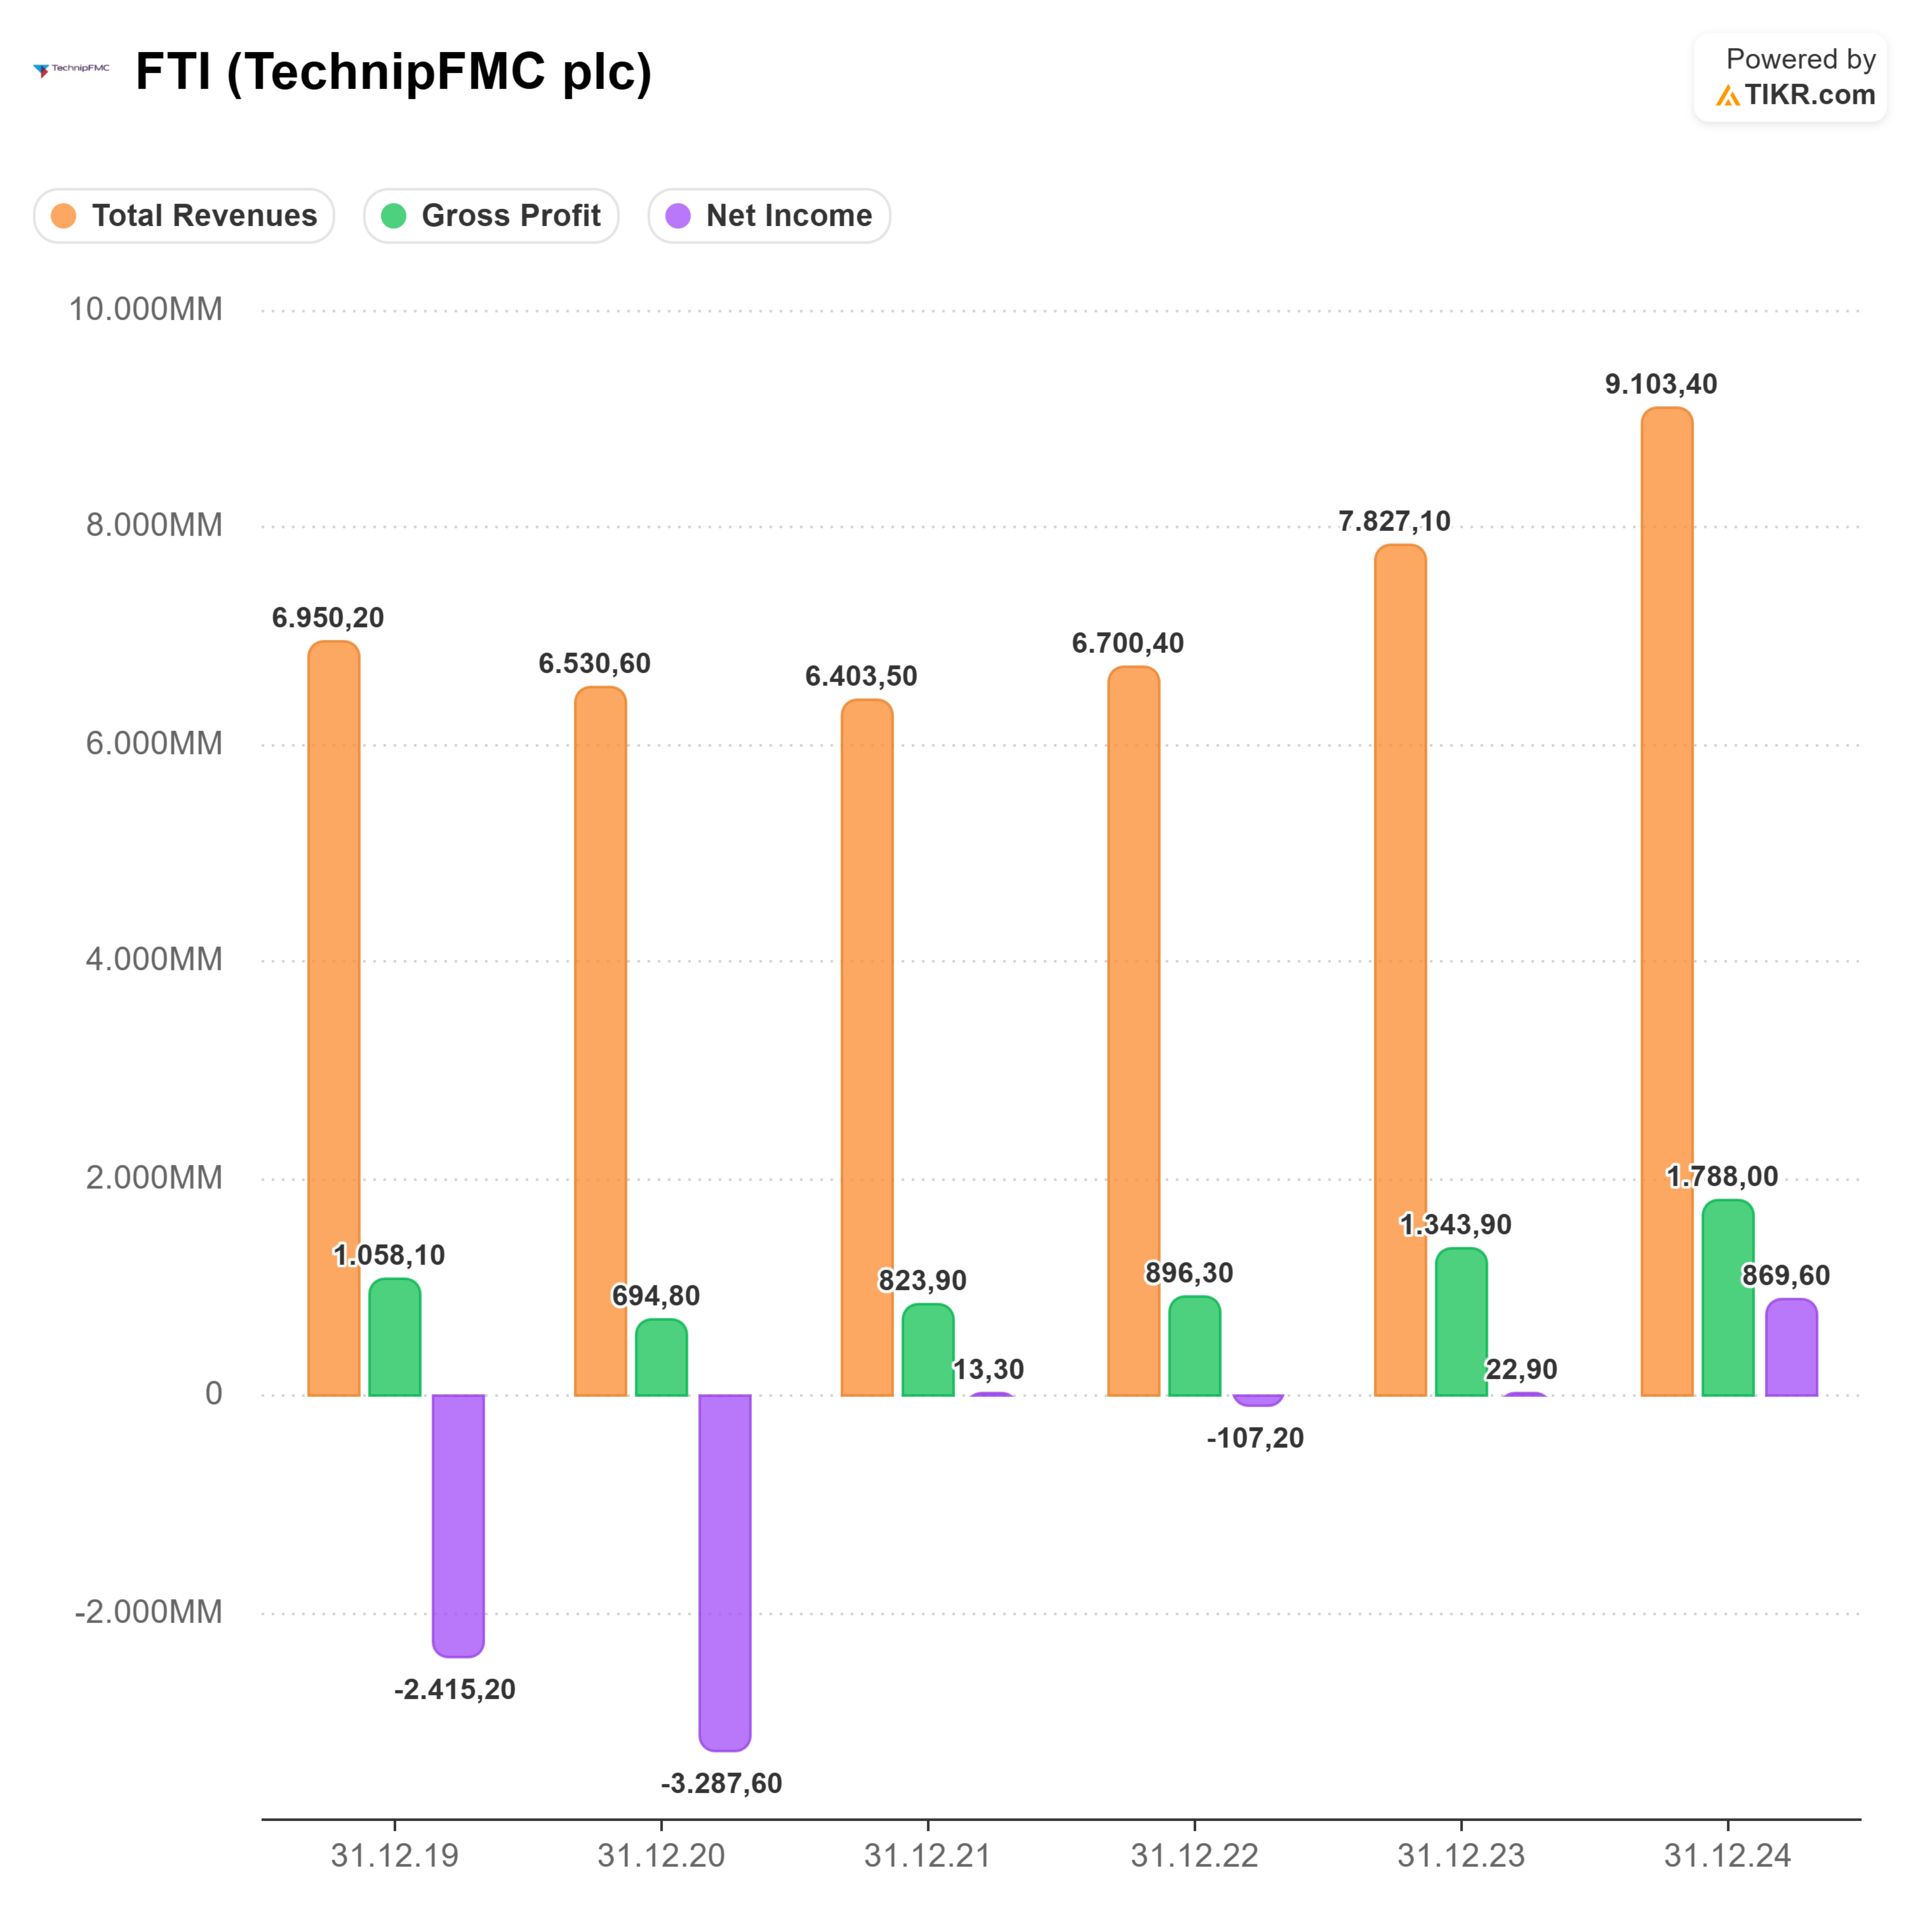Image resolution: width=1920 pixels, height=1920 pixels.
Task: Click the TechnipFMC logo icon
Action: click(70, 70)
